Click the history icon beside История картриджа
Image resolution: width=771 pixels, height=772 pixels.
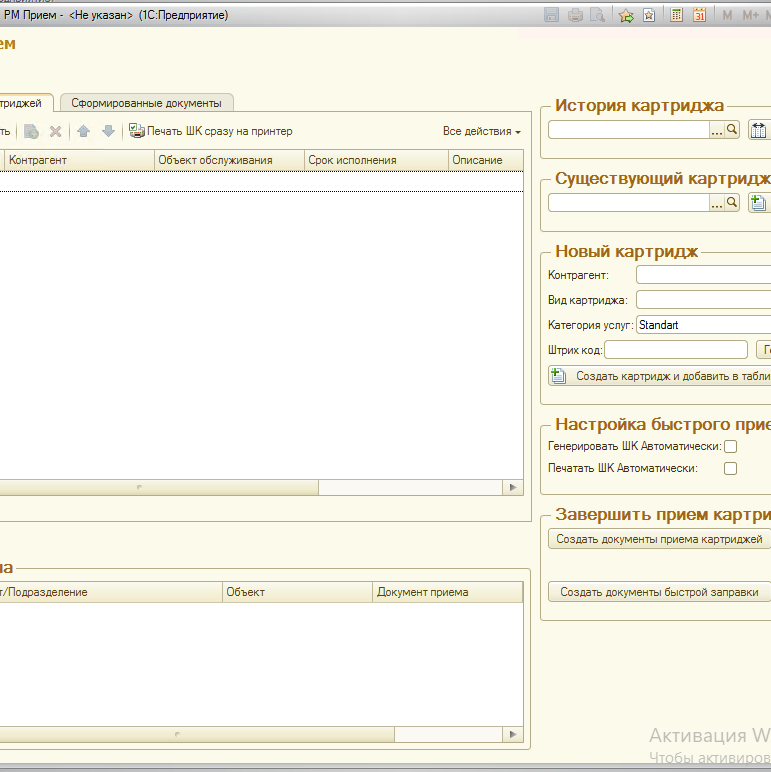point(758,130)
